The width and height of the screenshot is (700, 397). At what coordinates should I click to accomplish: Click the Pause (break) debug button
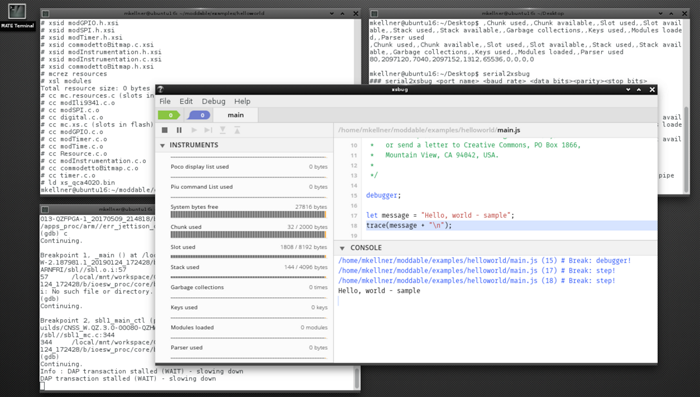point(179,130)
